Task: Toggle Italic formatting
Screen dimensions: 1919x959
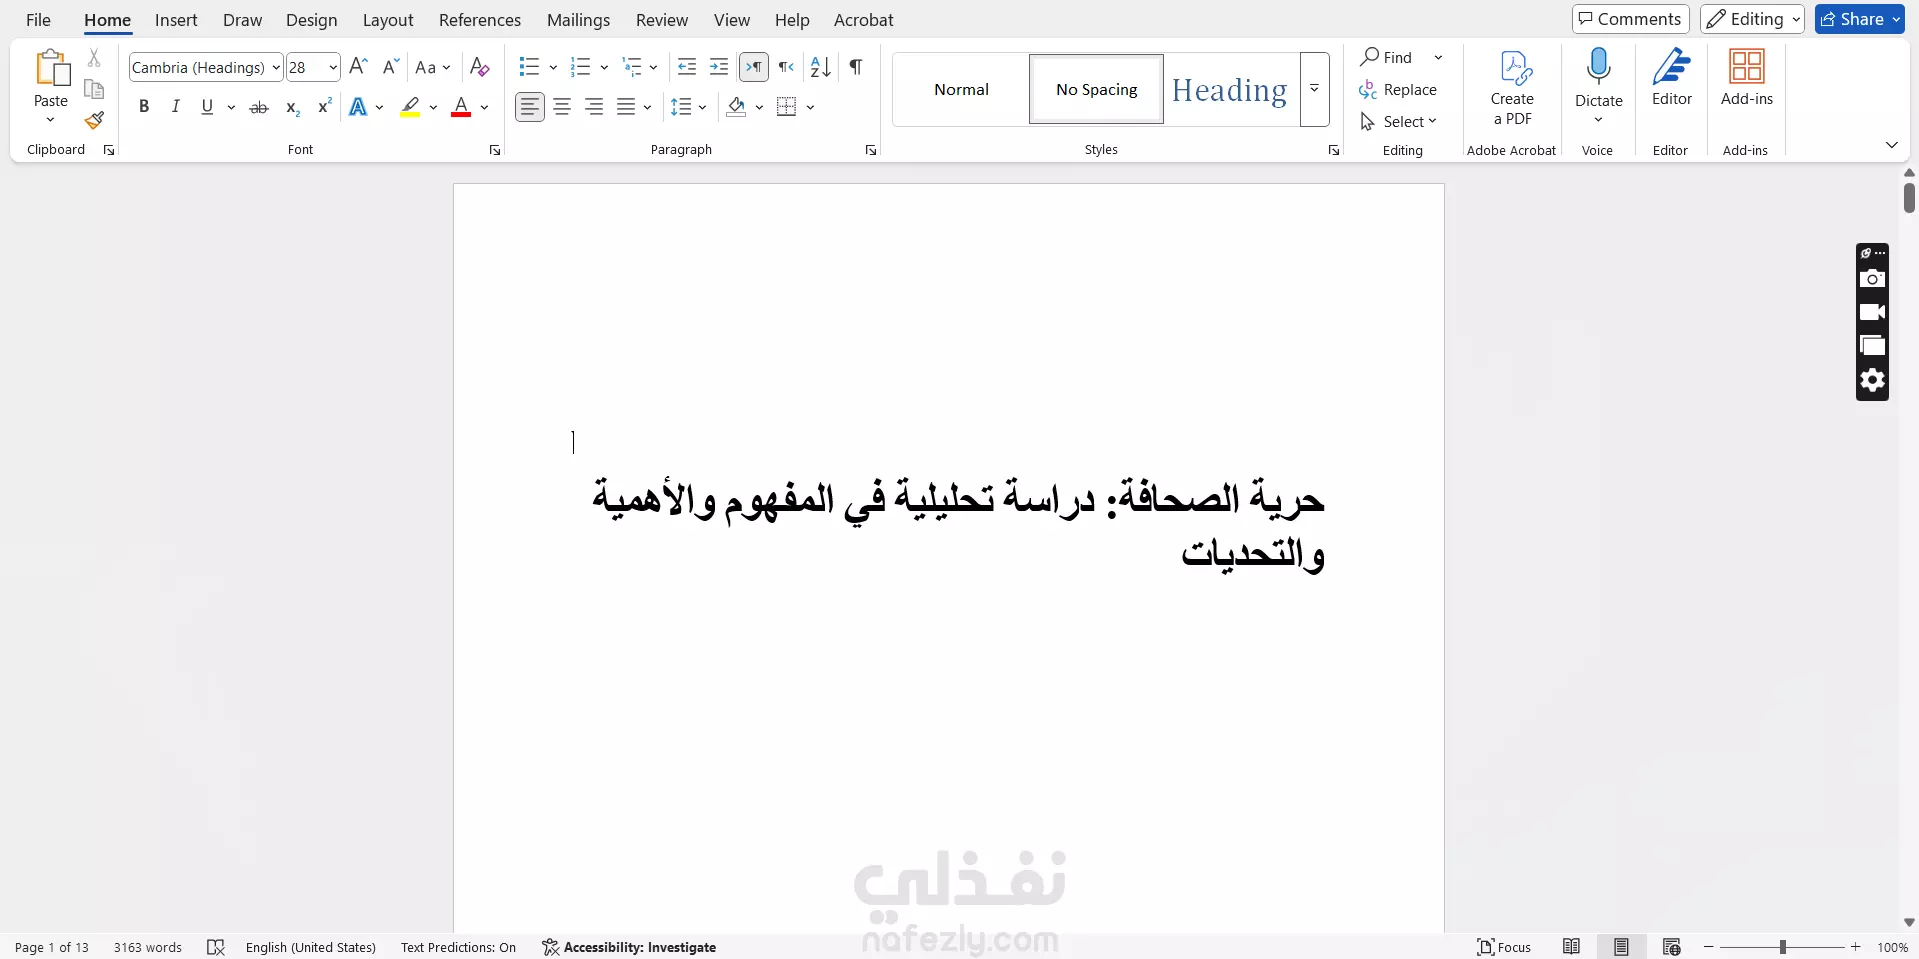Action: (175, 106)
